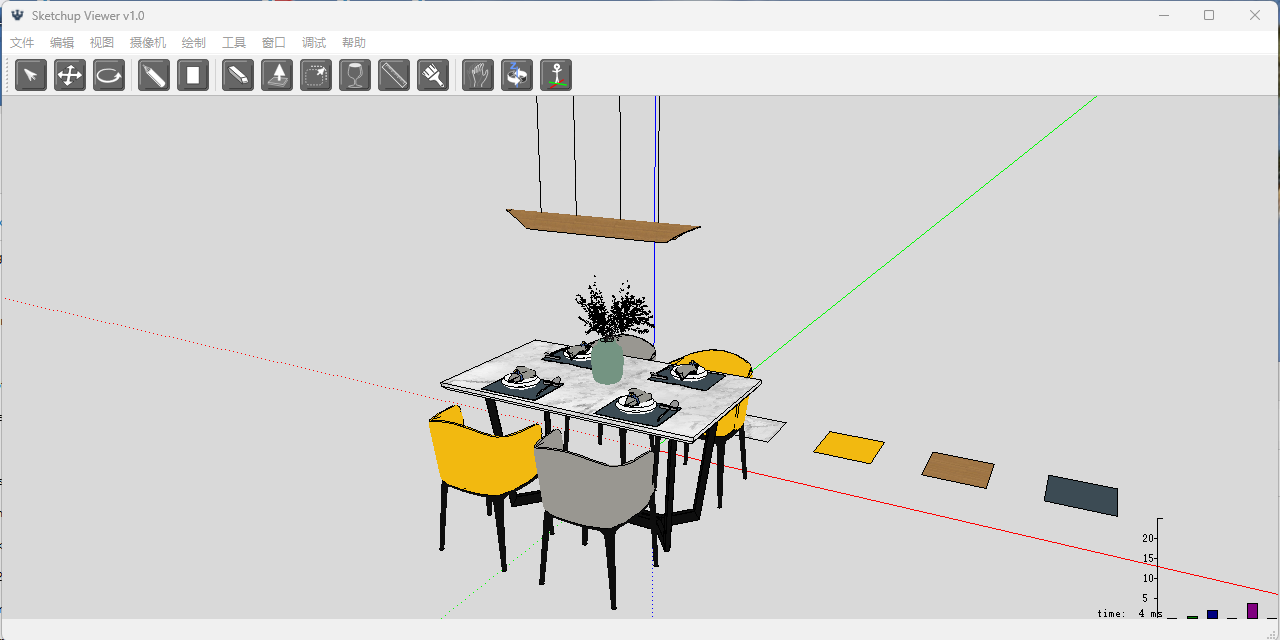Open the 摄像机 menu
The image size is (1280, 640).
[148, 42]
